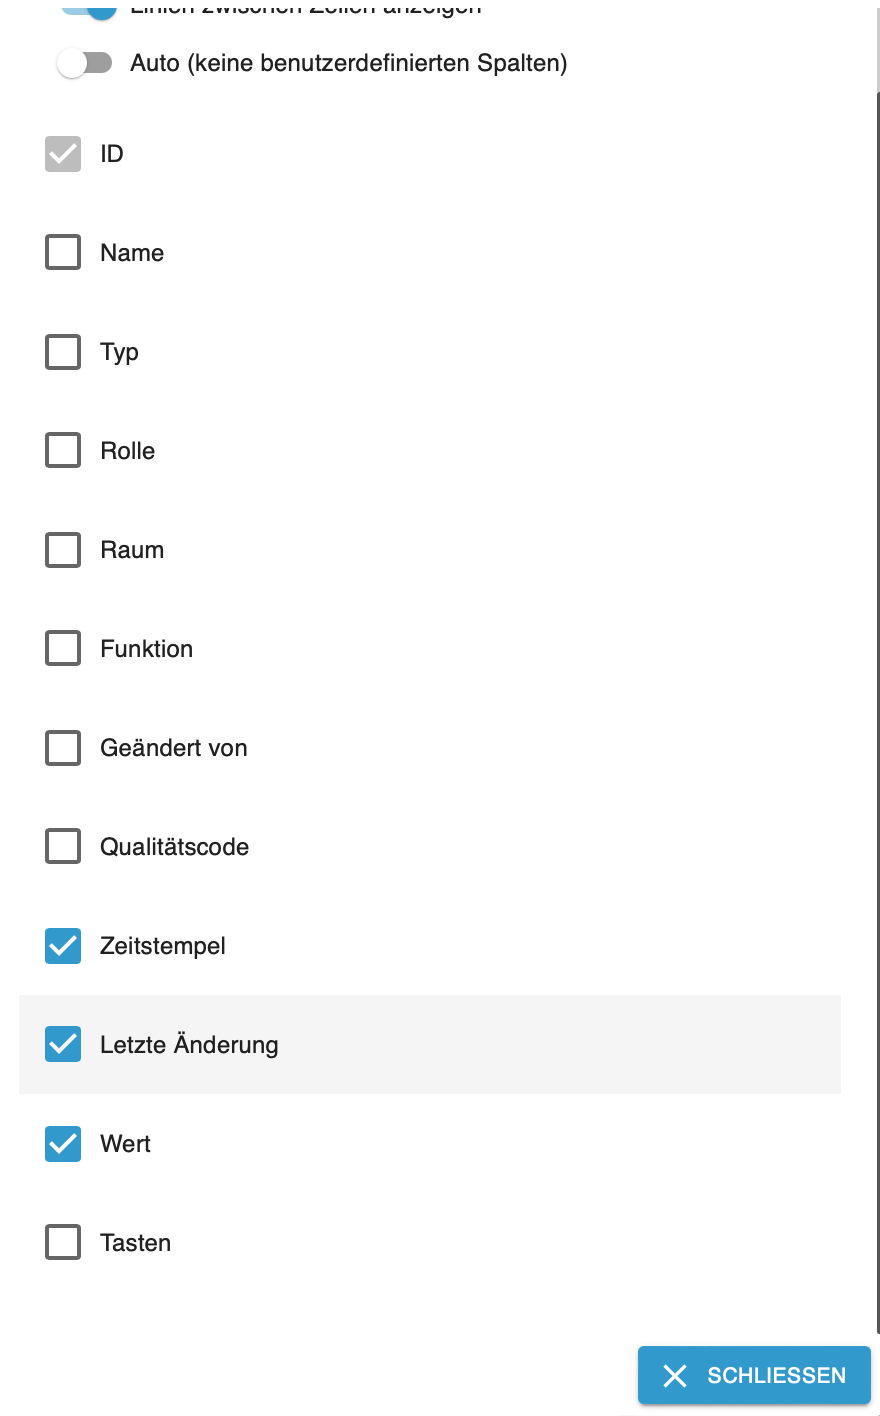Check the Name column checkbox
Viewport: 880px width, 1416px height.
pyautogui.click(x=63, y=253)
